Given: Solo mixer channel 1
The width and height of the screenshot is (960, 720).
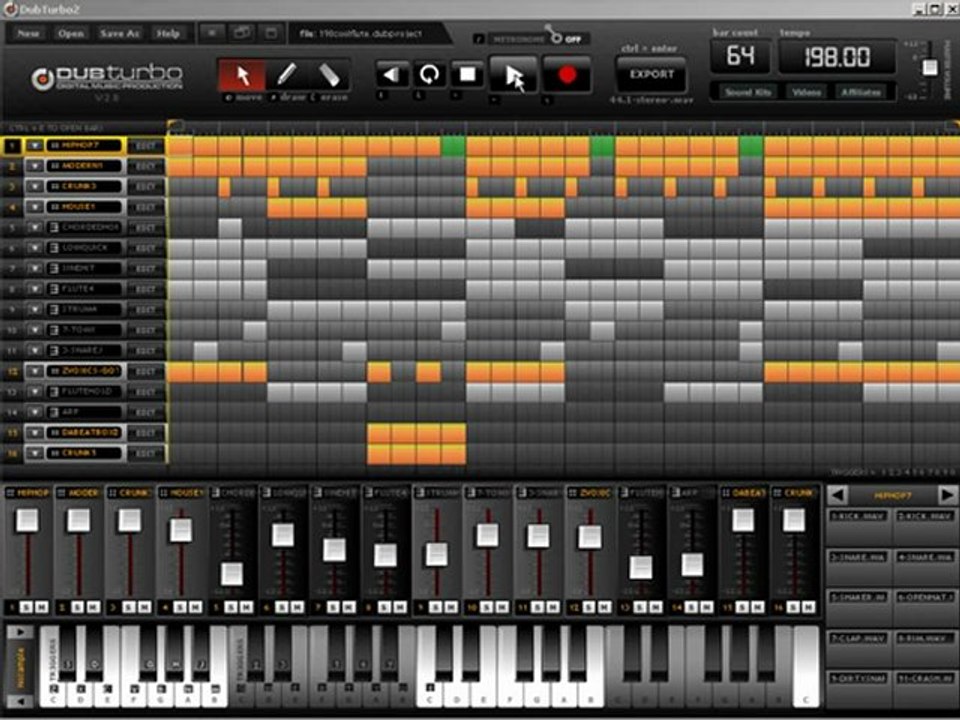Looking at the screenshot, I should click(x=26, y=607).
